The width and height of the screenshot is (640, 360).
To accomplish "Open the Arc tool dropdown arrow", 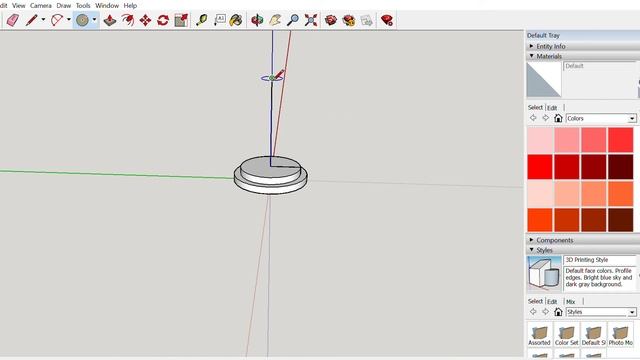I will (69, 20).
